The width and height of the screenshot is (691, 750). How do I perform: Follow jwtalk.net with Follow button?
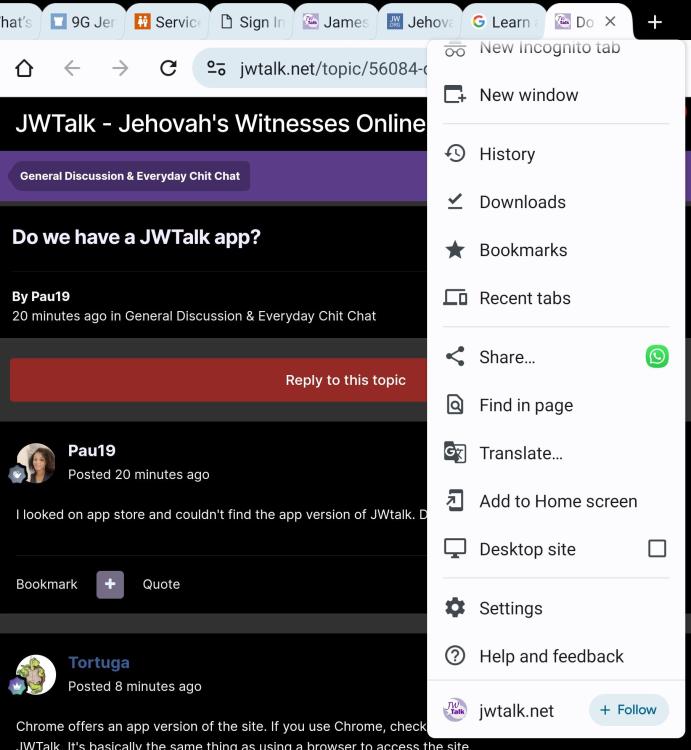tap(628, 710)
